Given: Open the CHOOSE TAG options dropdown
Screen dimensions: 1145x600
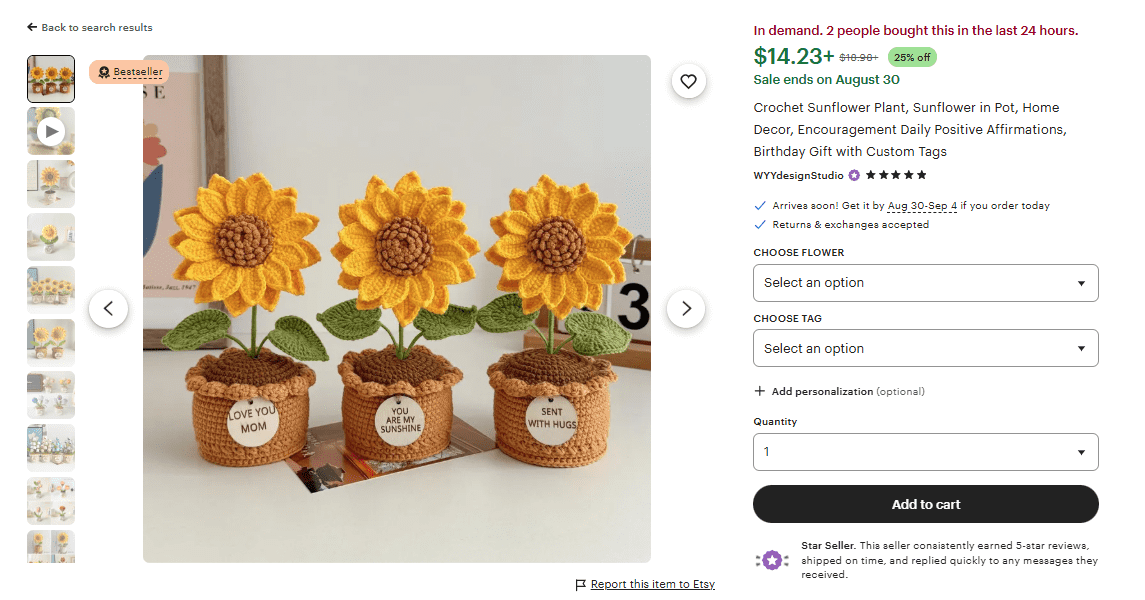Looking at the screenshot, I should (925, 348).
